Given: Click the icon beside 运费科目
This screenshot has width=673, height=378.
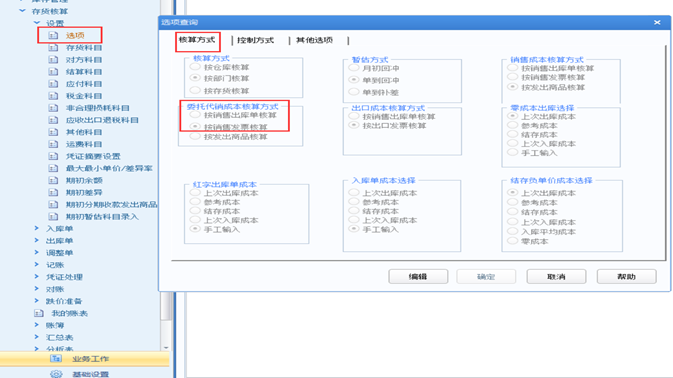Looking at the screenshot, I should [x=53, y=144].
